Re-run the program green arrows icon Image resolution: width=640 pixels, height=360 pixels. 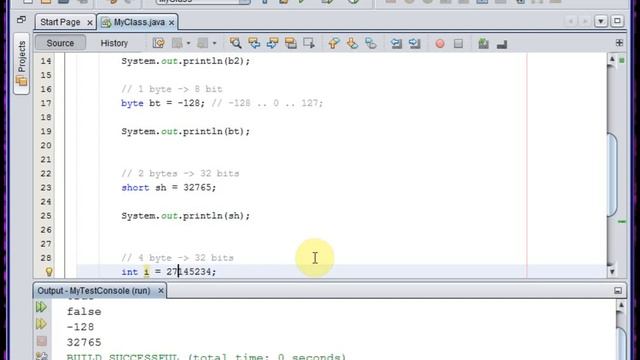(41, 307)
